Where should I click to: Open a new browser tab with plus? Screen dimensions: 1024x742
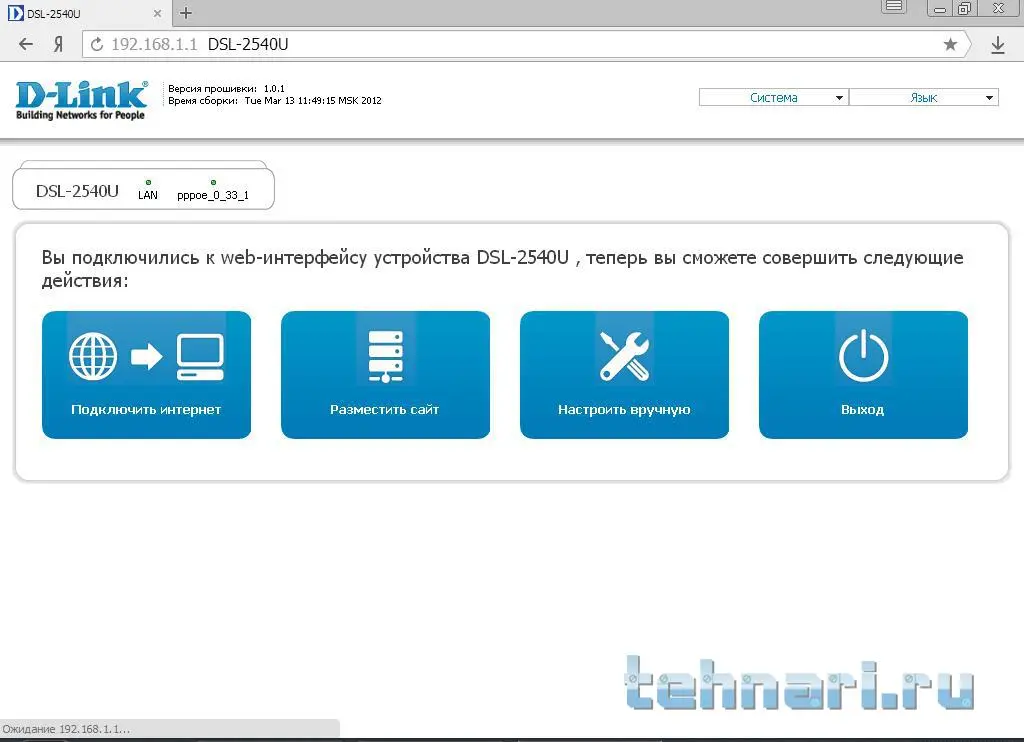(x=185, y=13)
